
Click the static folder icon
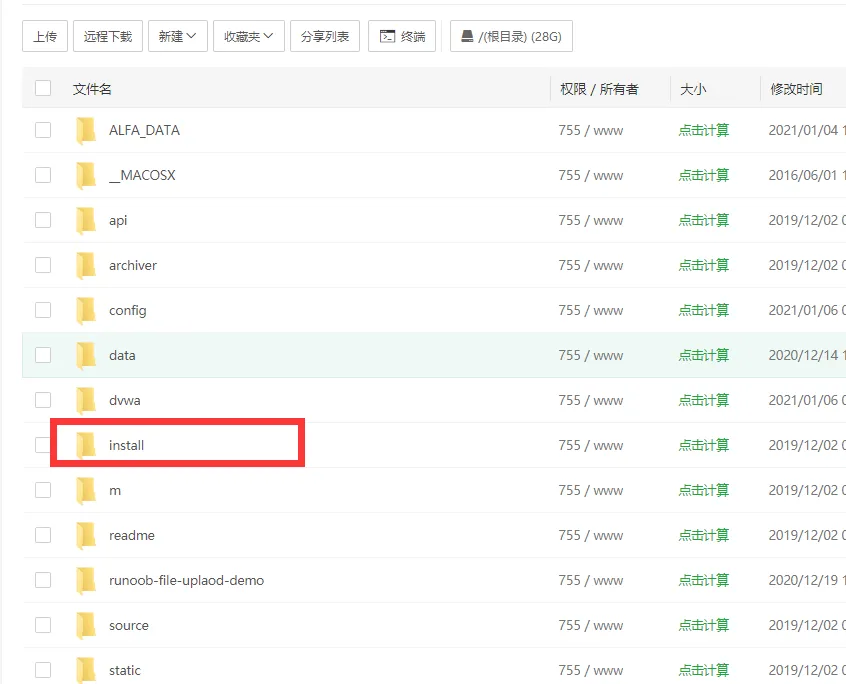point(86,670)
